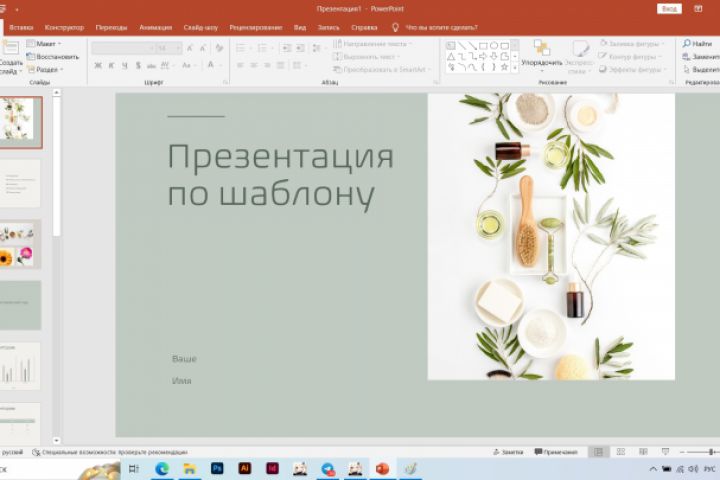This screenshot has height=480, width=720.
Task: Select the right arrow shape in gallery
Action: 483,56
